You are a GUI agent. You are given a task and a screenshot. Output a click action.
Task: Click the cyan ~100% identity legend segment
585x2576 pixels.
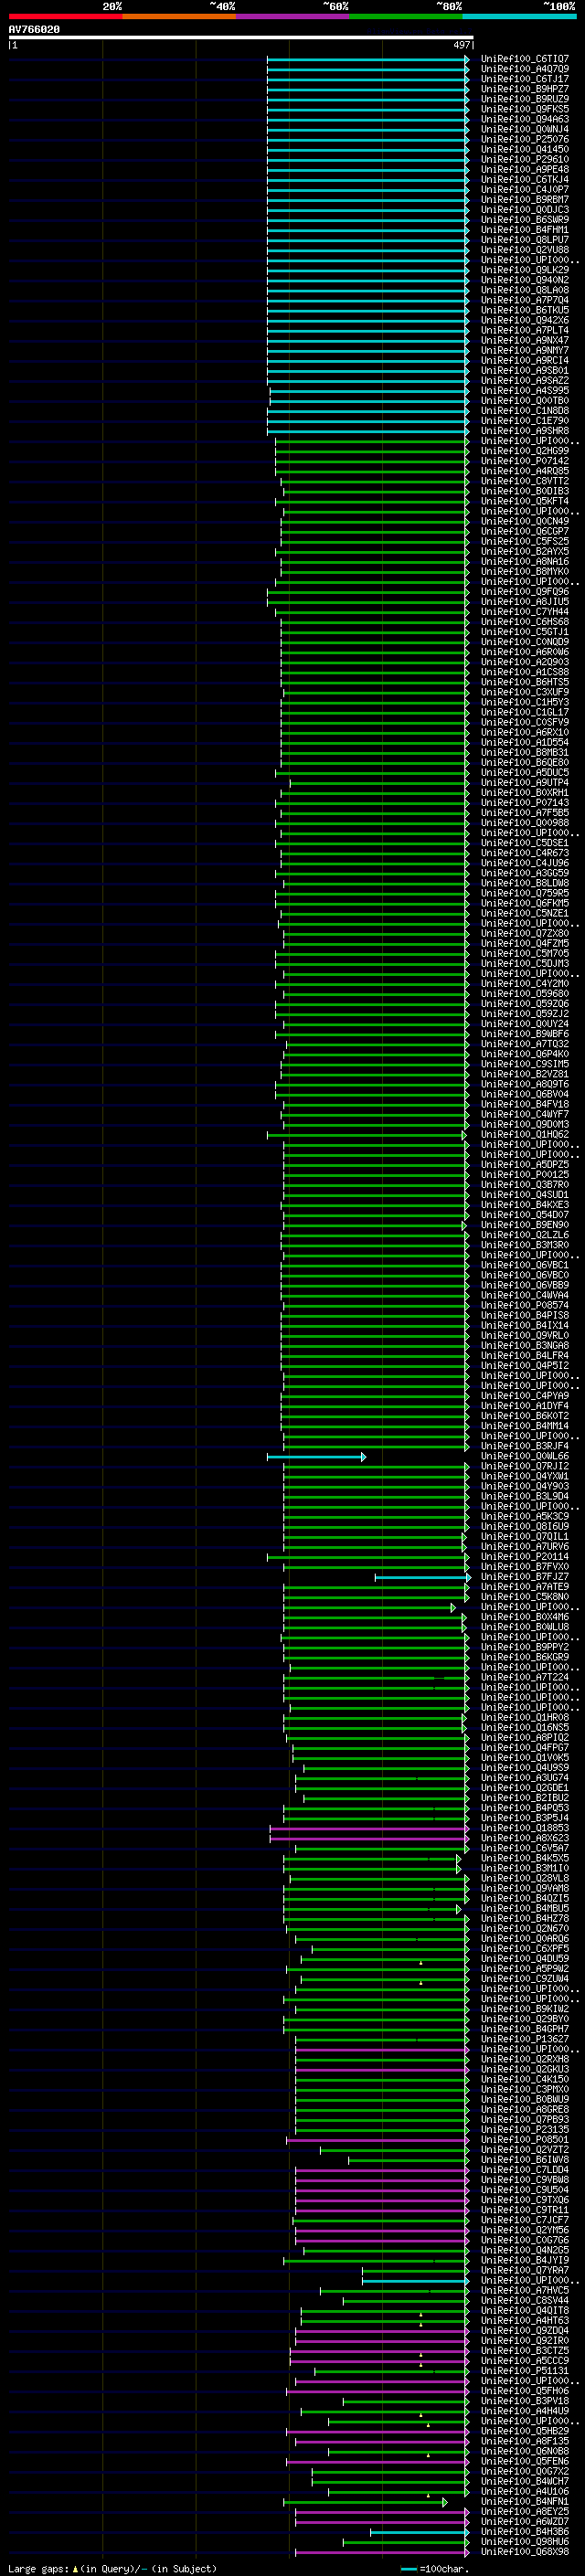pos(519,16)
